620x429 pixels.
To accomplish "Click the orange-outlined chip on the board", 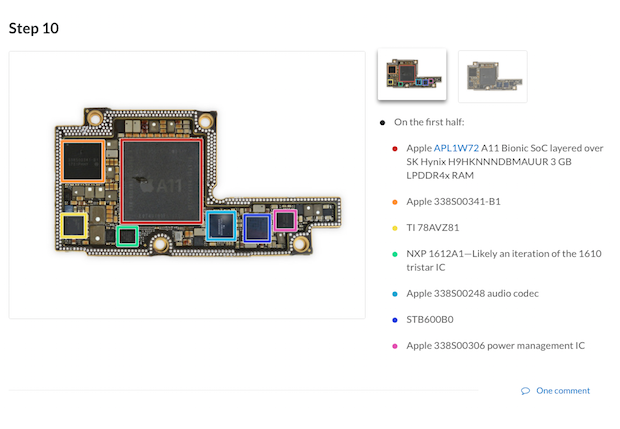I will 83,161.
